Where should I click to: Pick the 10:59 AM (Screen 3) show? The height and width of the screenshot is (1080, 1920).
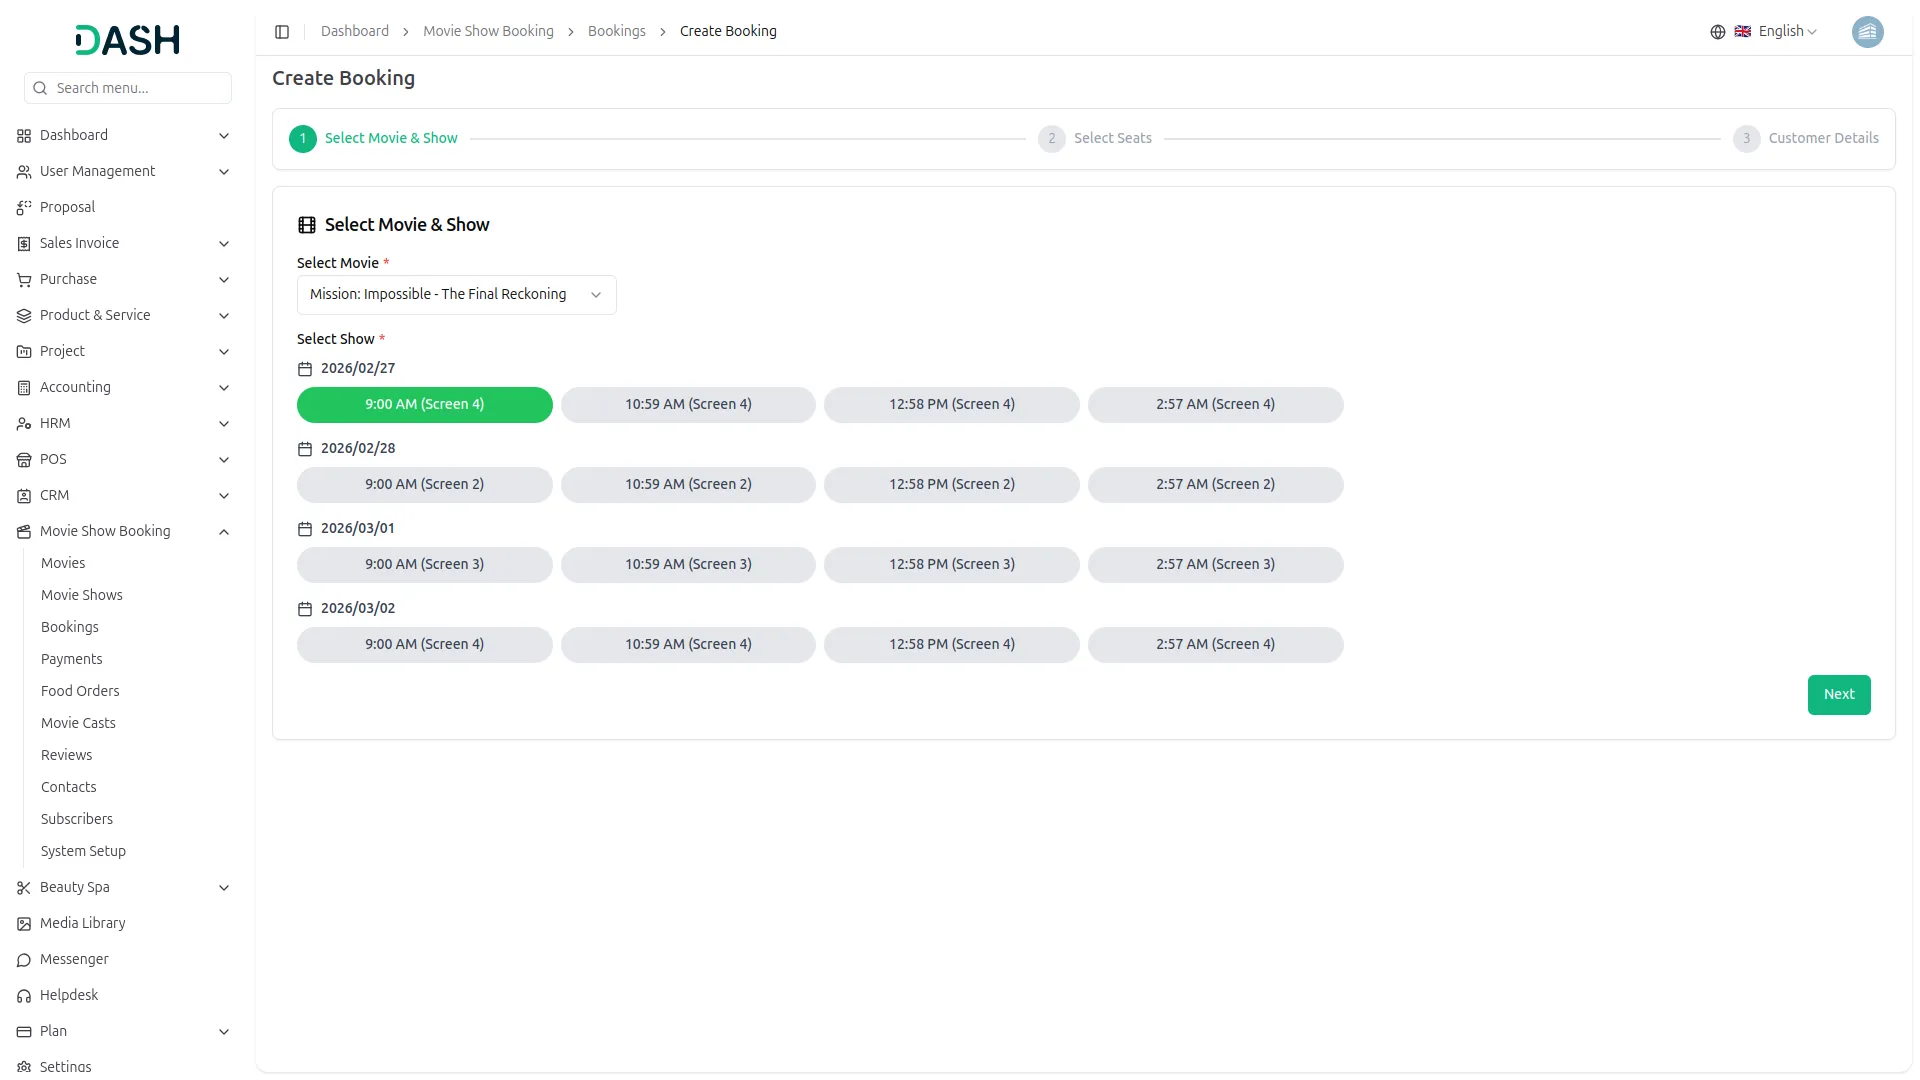688,565
